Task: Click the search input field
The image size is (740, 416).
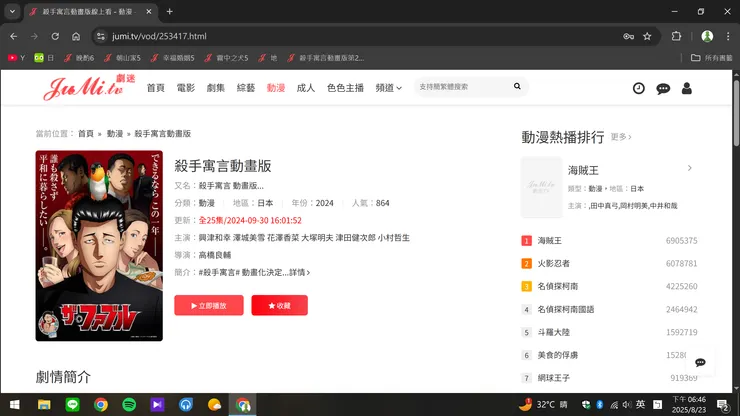Action: (462, 87)
